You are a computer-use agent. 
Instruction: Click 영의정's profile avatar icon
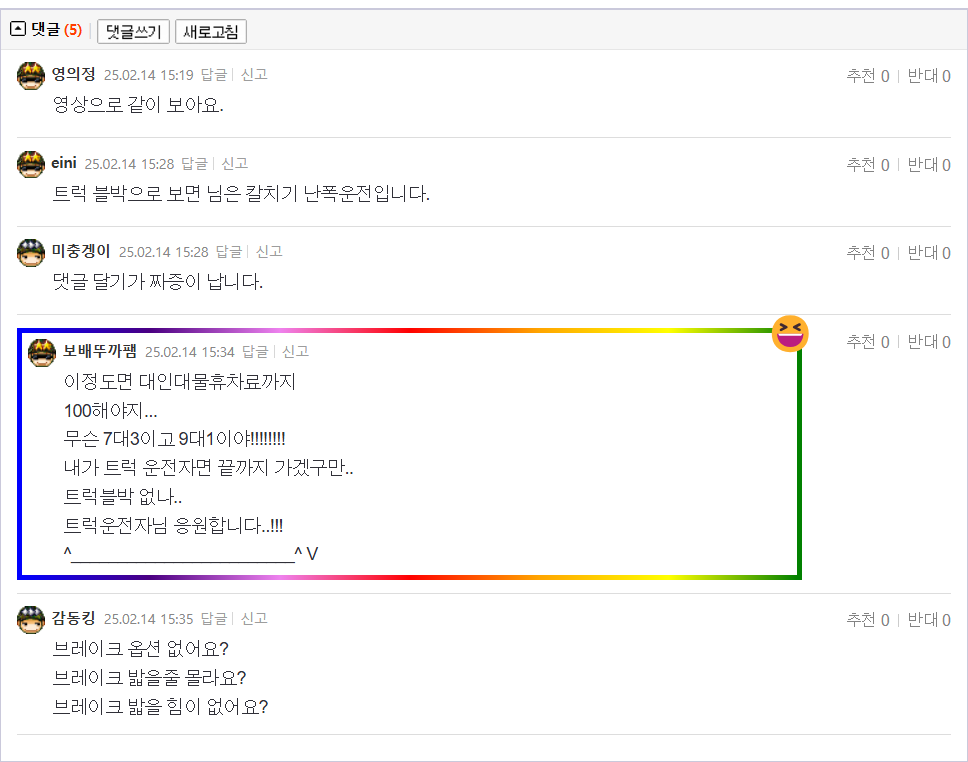[32, 75]
